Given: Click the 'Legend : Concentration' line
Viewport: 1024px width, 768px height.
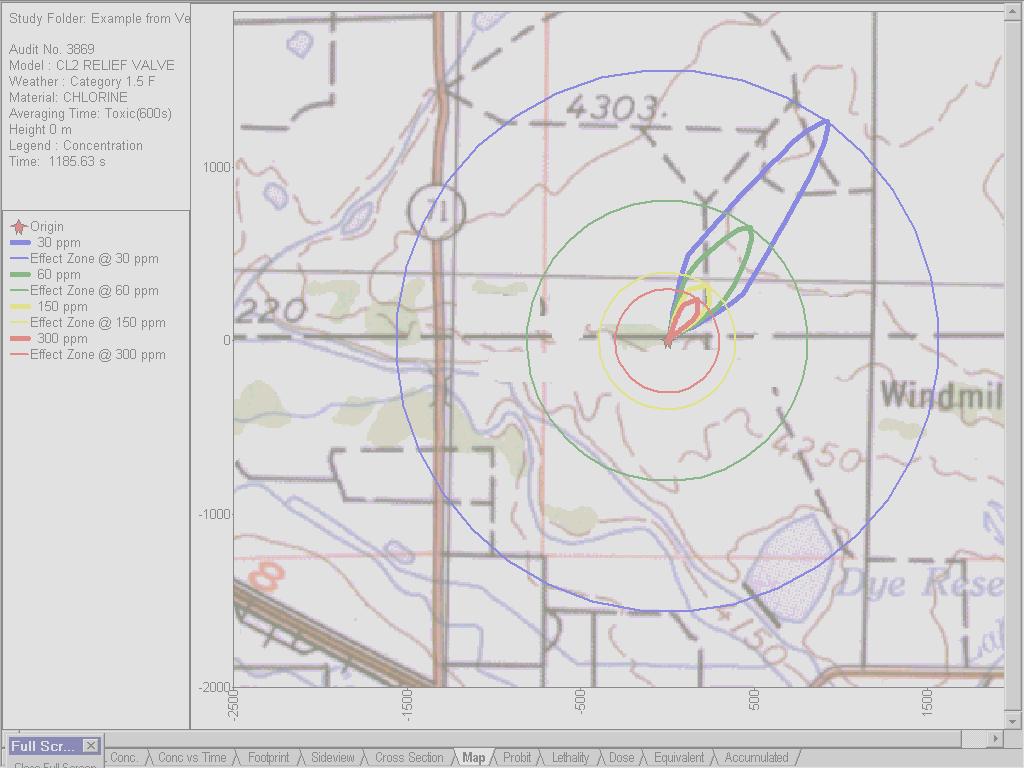Looking at the screenshot, I should pyautogui.click(x=76, y=146).
